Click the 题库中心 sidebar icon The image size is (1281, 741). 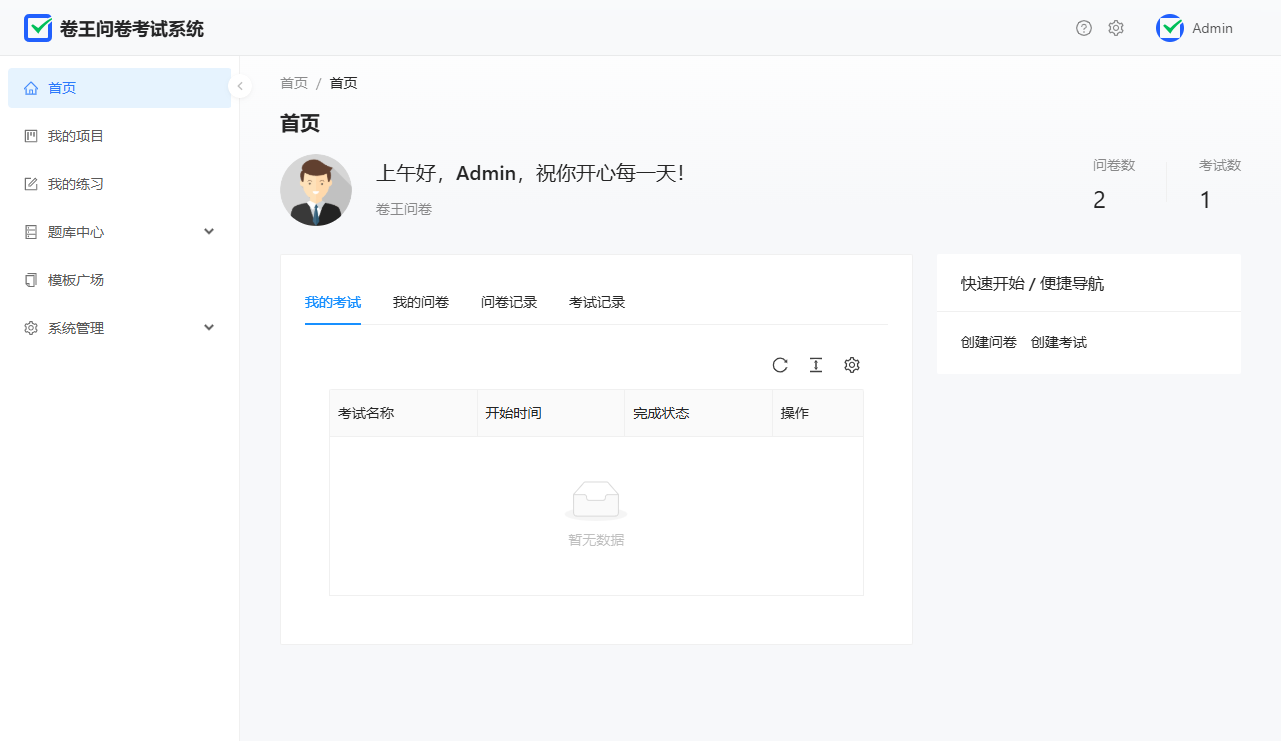pos(31,232)
